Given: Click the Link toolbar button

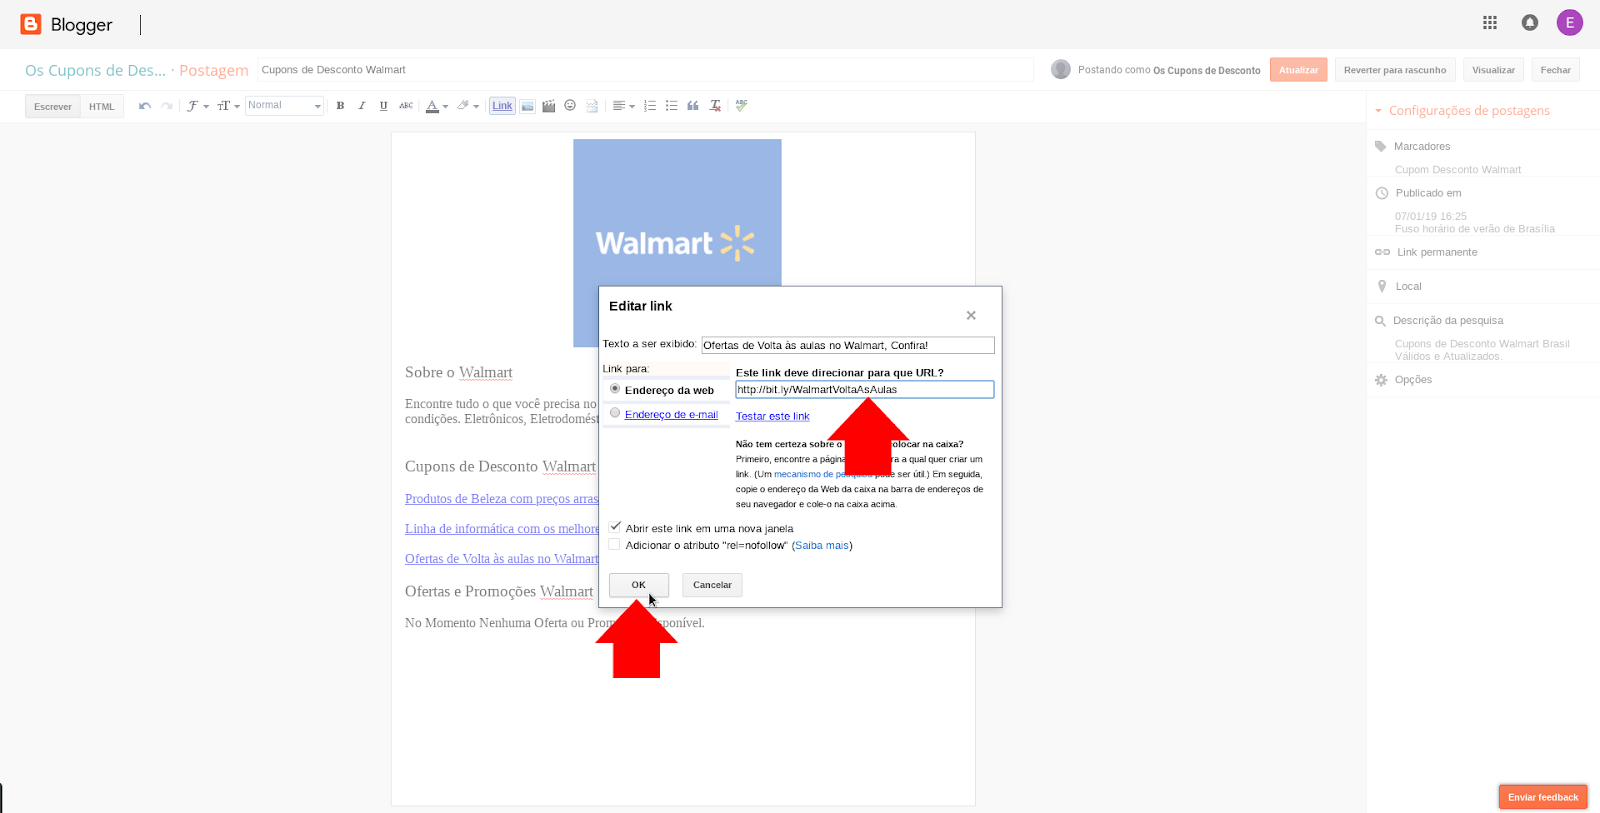Looking at the screenshot, I should [x=502, y=106].
